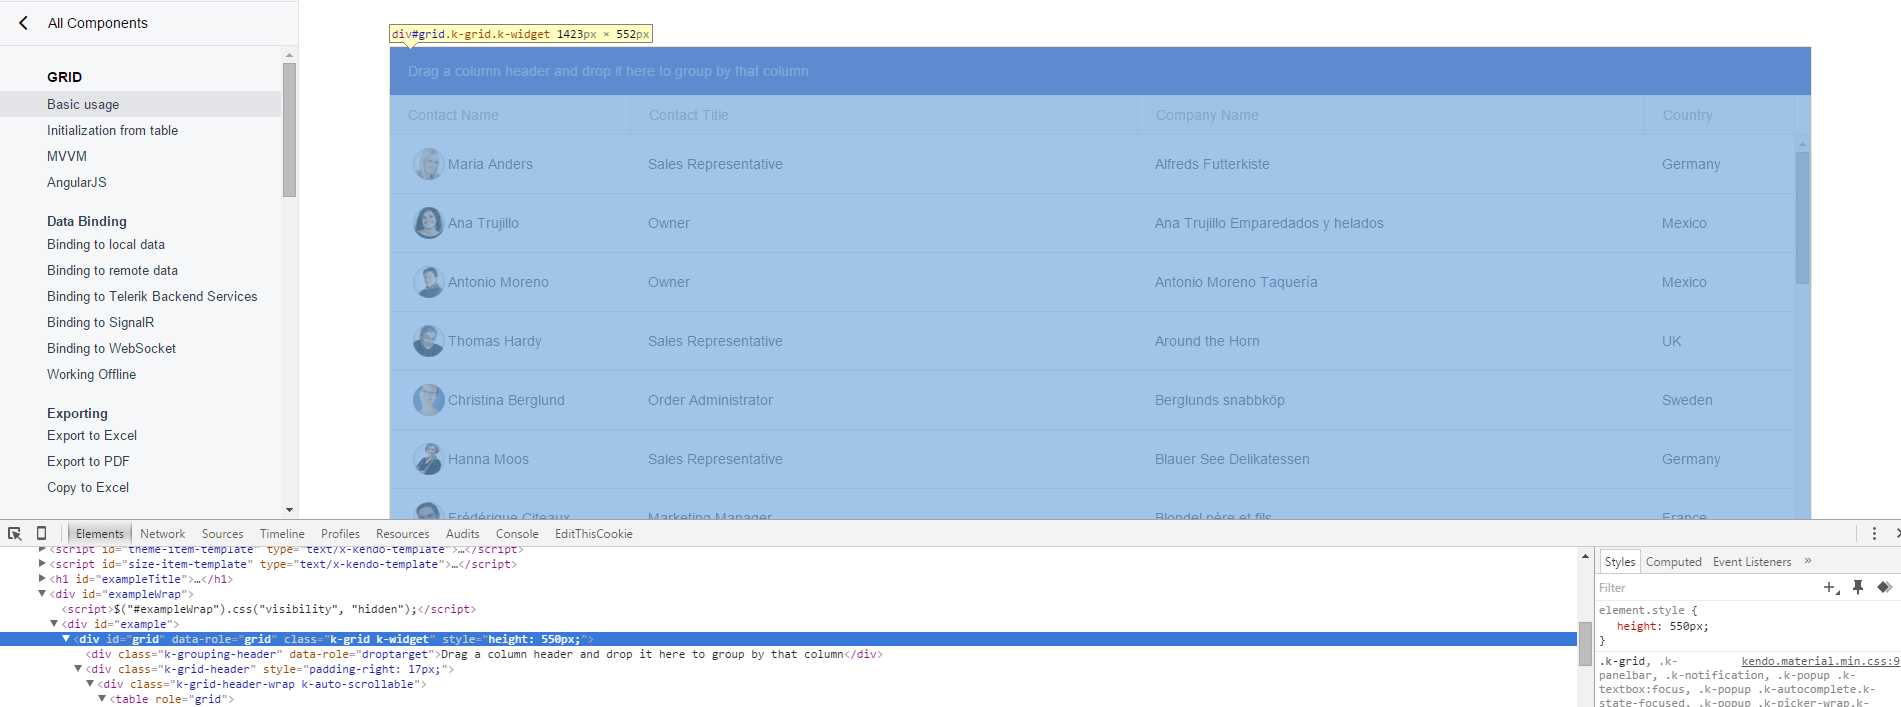Expand the size-item-template script node
The image size is (1901, 707).
pyautogui.click(x=42, y=564)
